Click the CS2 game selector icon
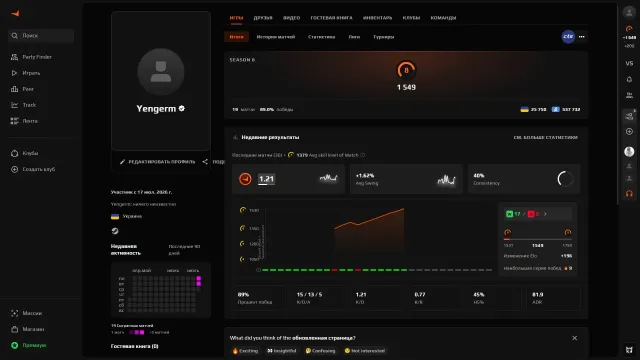 [568, 36]
